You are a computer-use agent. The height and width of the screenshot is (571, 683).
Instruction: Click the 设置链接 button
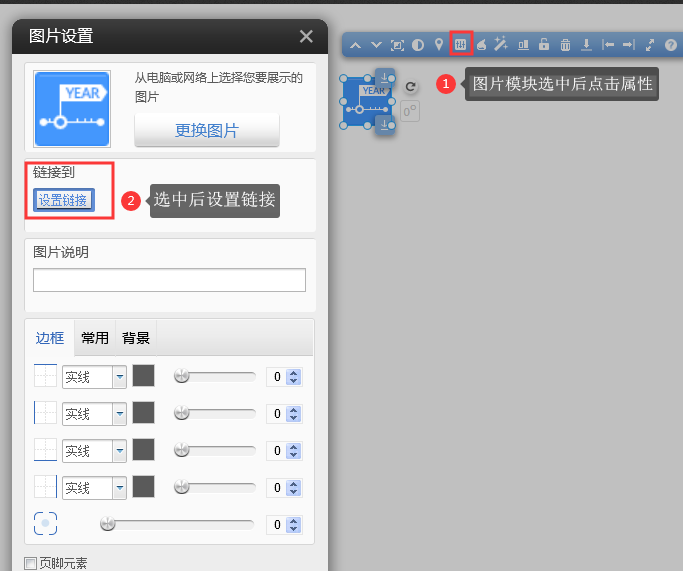point(63,200)
